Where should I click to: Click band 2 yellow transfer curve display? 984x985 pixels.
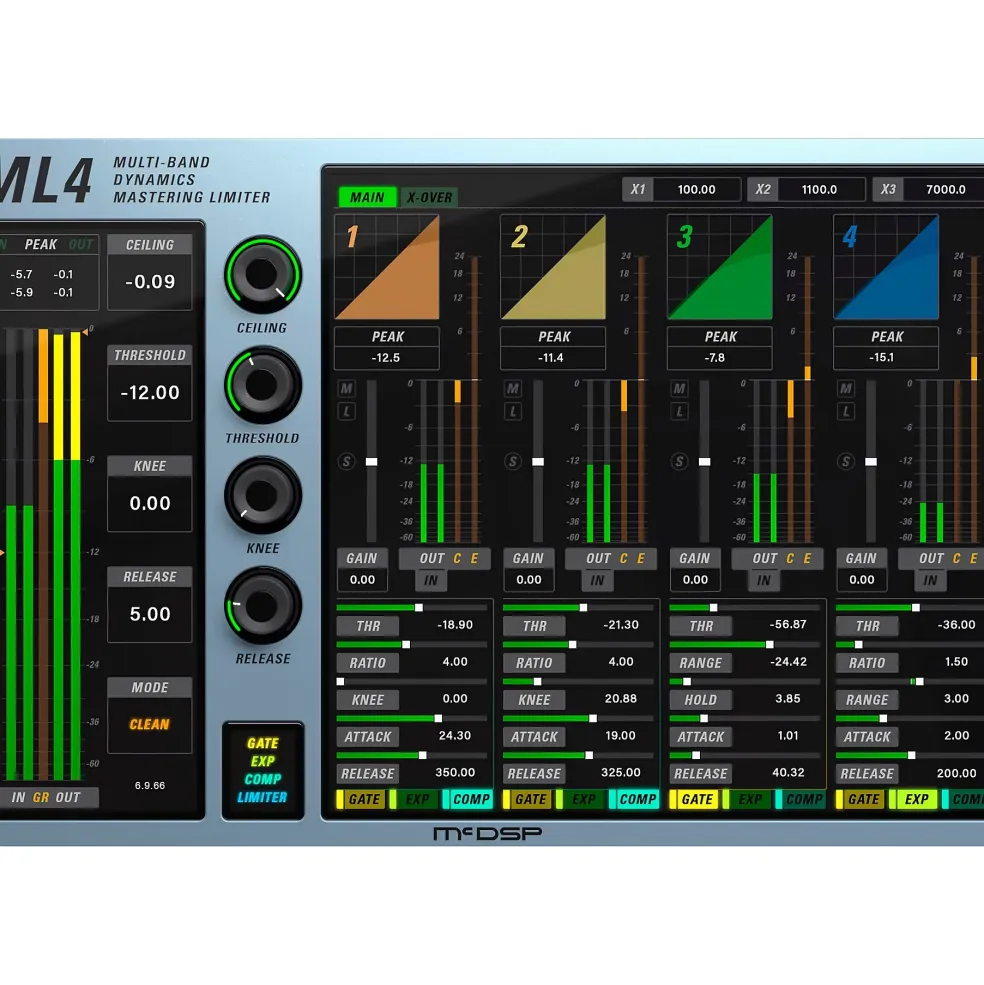[554, 267]
